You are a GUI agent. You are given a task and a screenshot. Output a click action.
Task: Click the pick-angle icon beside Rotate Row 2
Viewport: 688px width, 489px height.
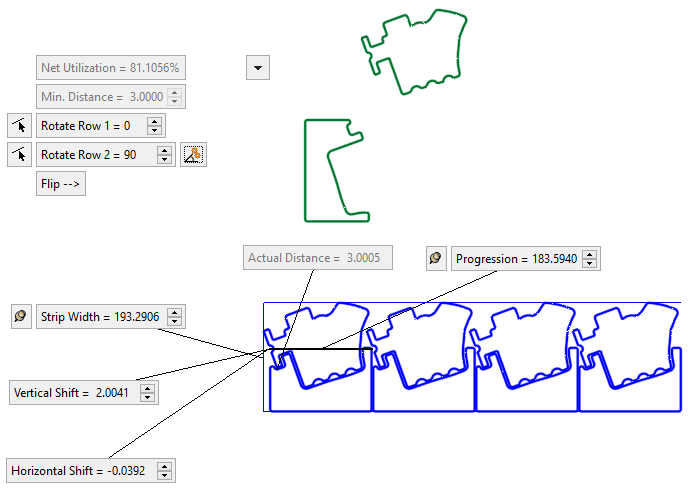(19, 155)
